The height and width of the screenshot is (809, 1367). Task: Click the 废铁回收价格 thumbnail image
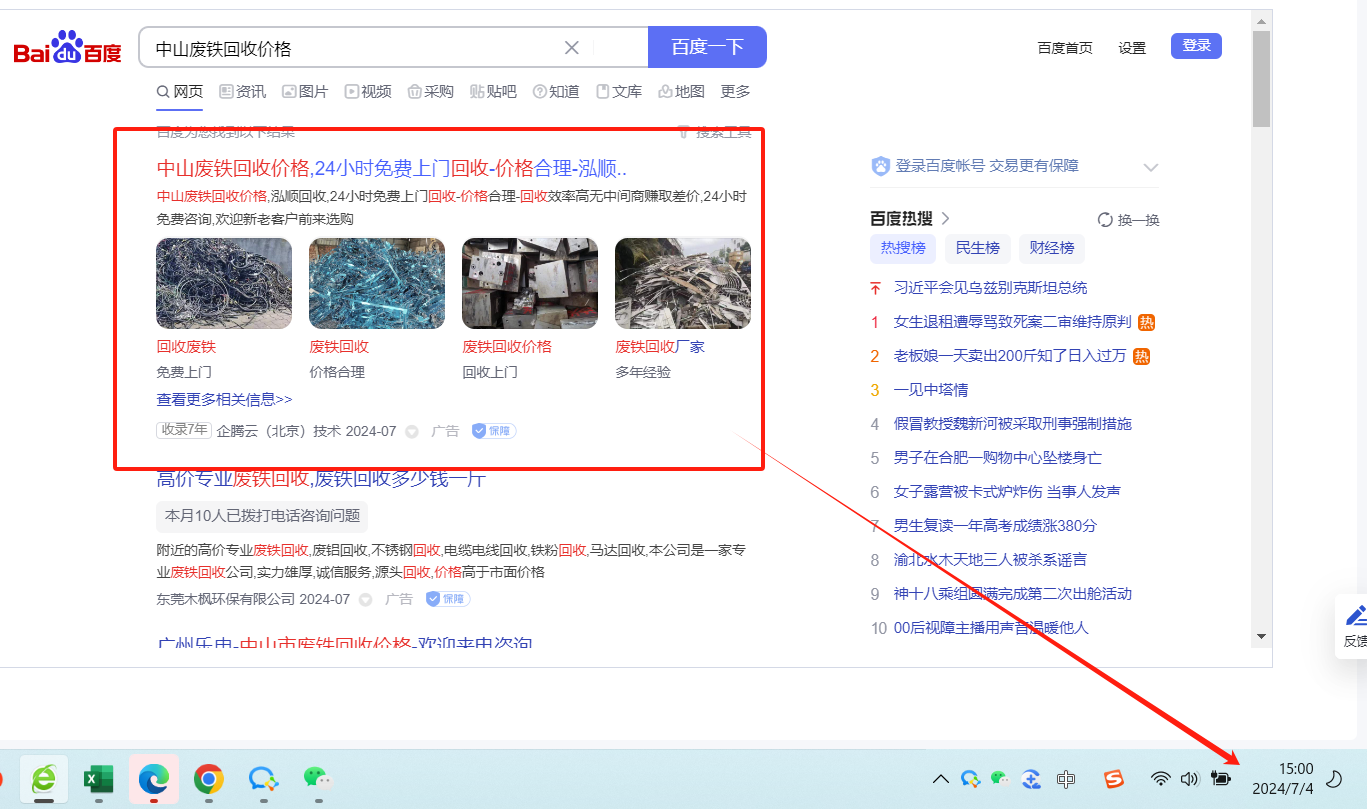[x=530, y=283]
